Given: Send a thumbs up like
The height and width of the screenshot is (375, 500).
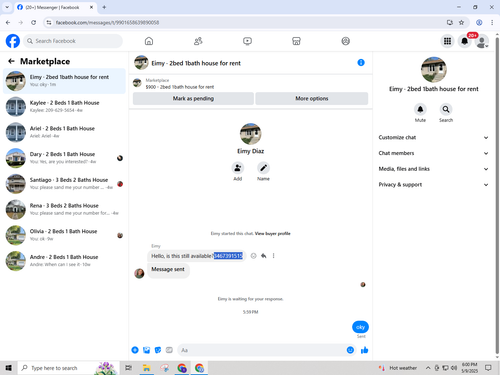Looking at the screenshot, I should coord(364,350).
